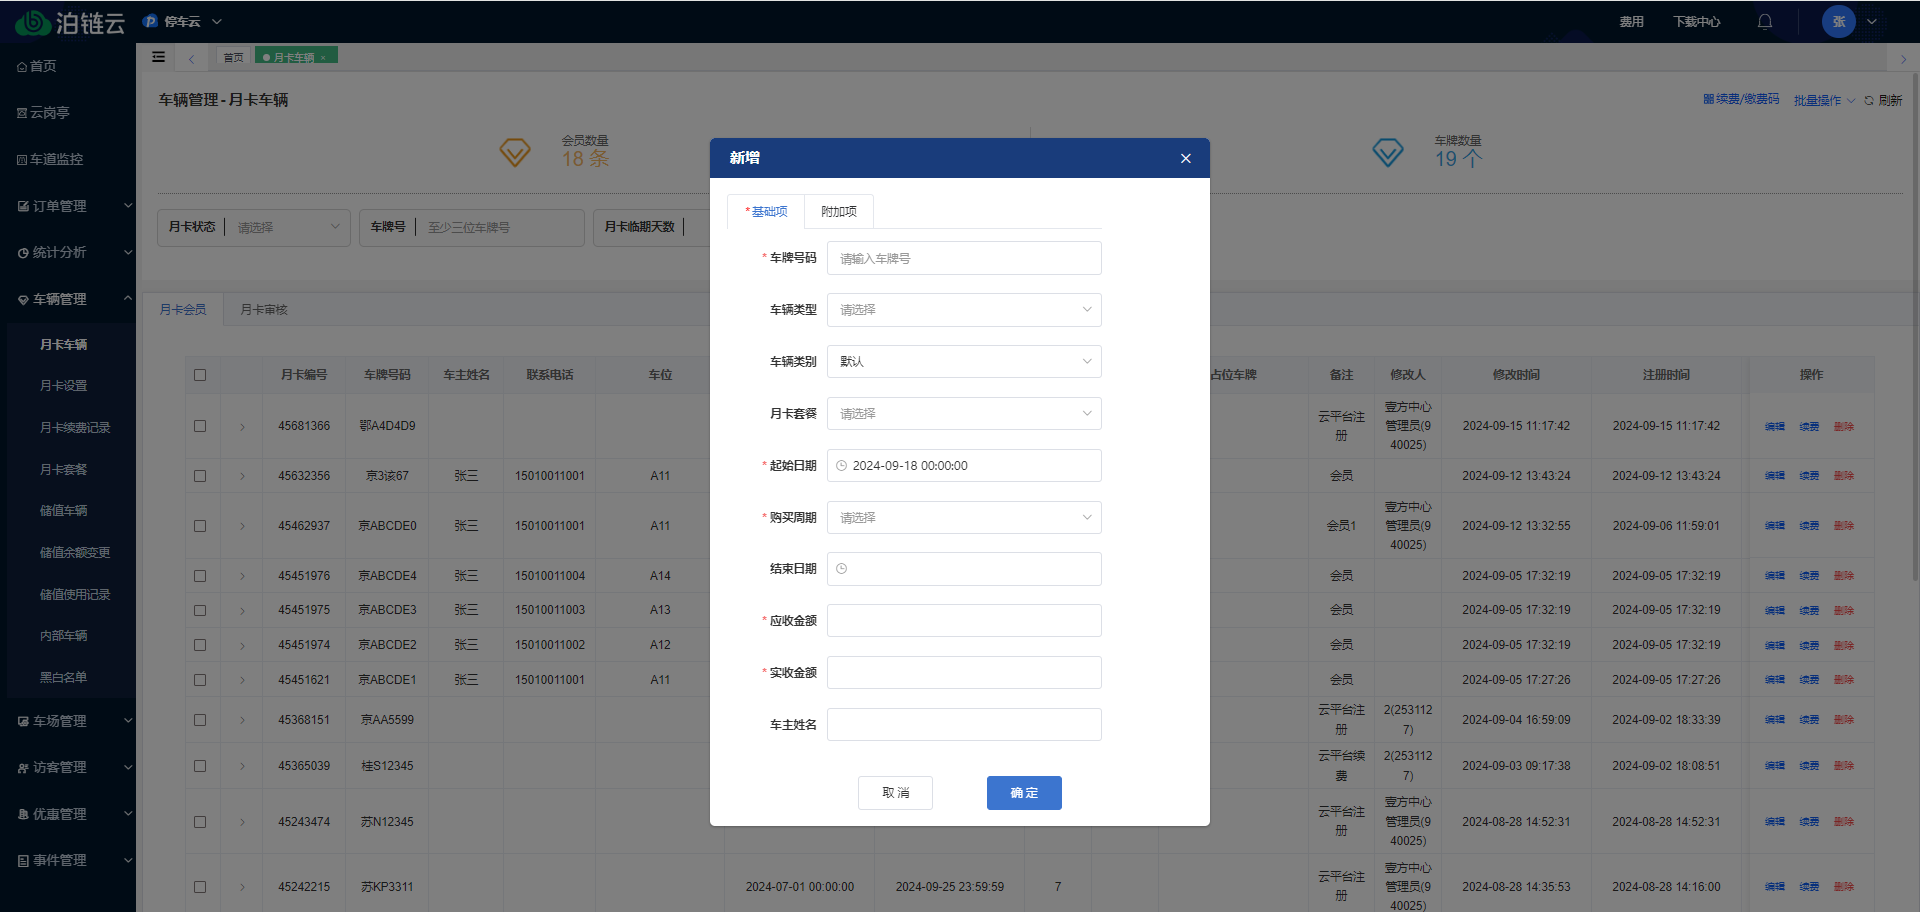Click 续费 for record 45462937
The height and width of the screenshot is (912, 1920).
tap(1809, 526)
